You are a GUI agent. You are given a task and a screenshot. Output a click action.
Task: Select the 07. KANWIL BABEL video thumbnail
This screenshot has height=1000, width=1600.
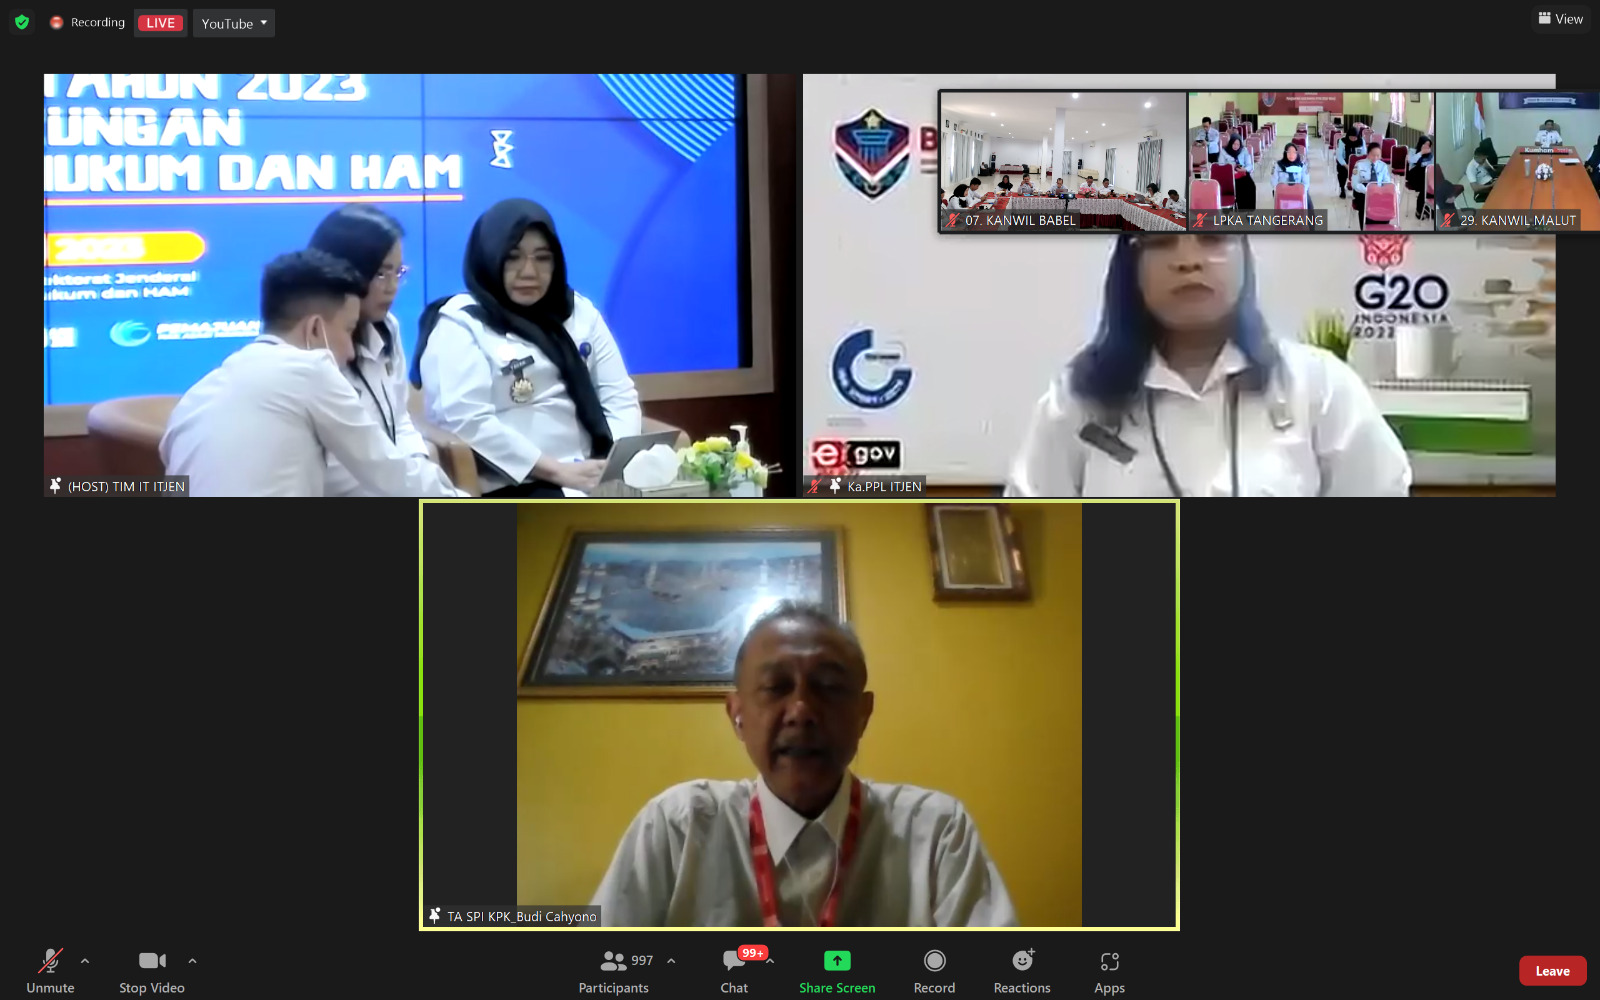point(1063,161)
